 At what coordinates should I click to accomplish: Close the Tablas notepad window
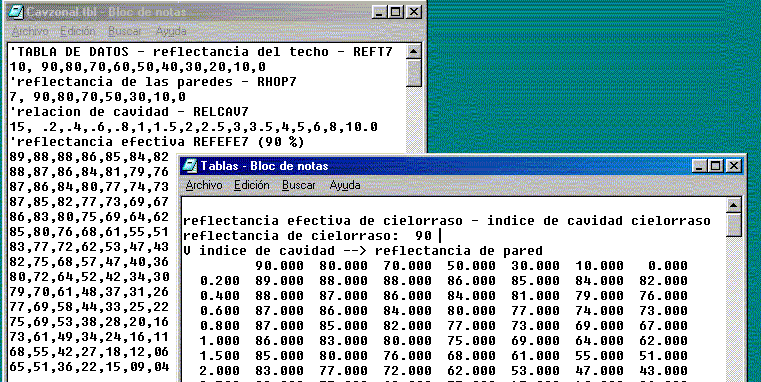click(x=733, y=166)
